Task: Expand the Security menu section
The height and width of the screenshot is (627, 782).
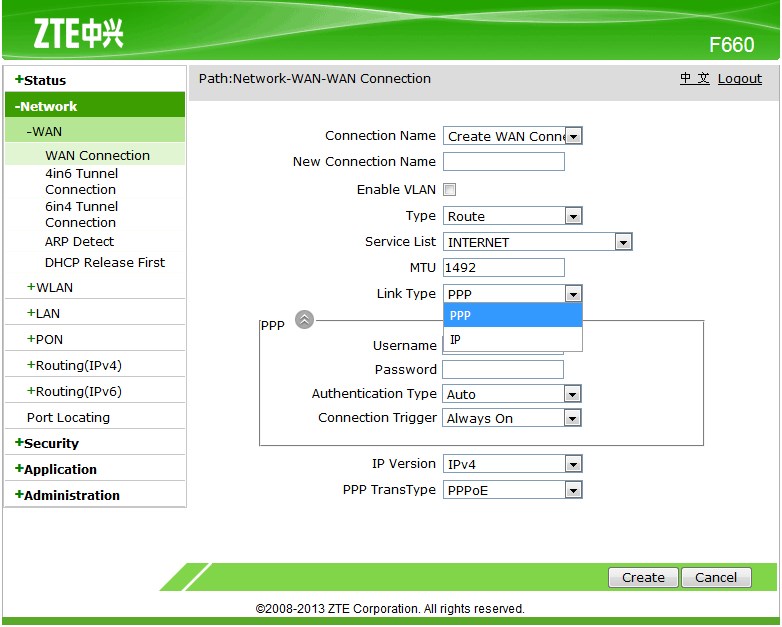Action: click(47, 443)
